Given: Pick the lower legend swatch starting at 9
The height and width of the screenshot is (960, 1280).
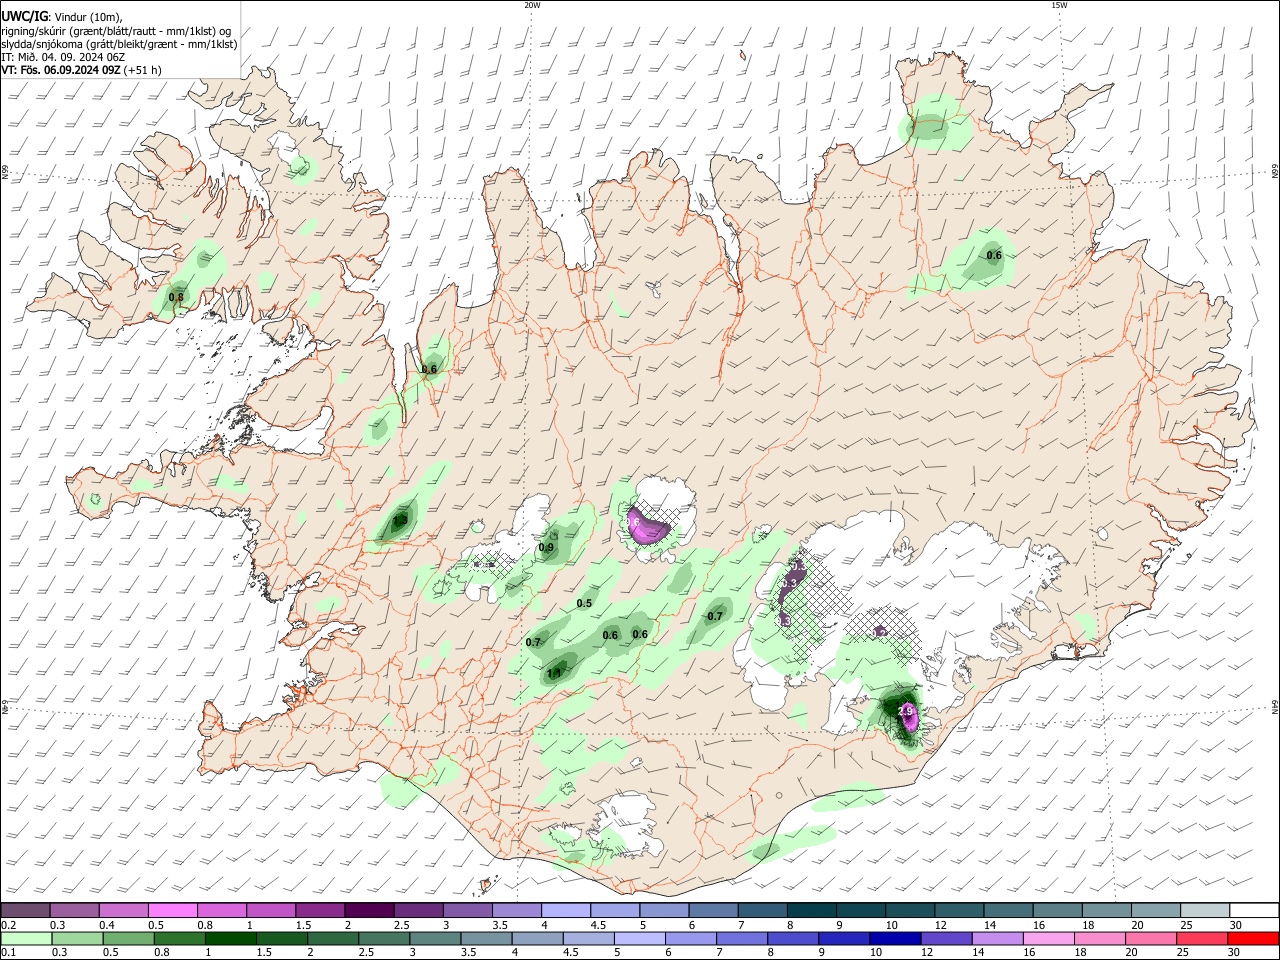Looking at the screenshot, I should tap(842, 938).
